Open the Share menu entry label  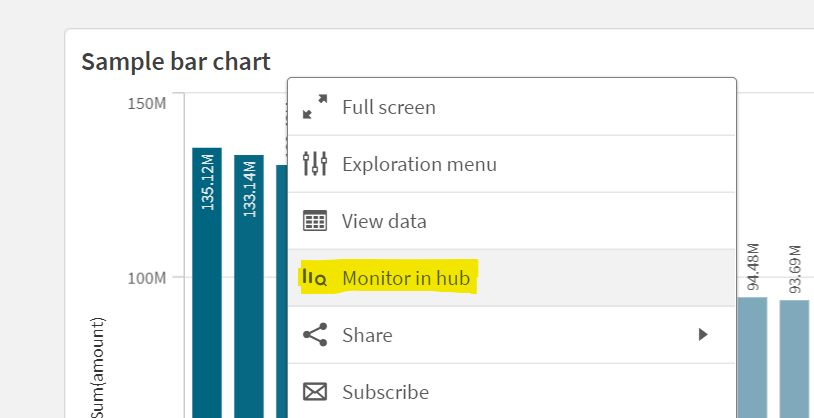point(367,335)
